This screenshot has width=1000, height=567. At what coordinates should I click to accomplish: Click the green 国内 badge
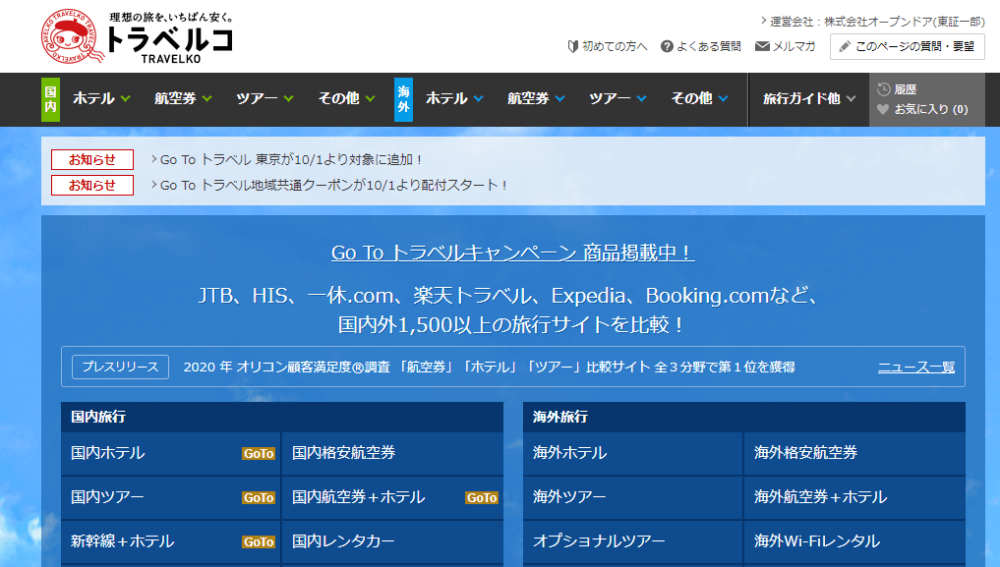(x=50, y=99)
